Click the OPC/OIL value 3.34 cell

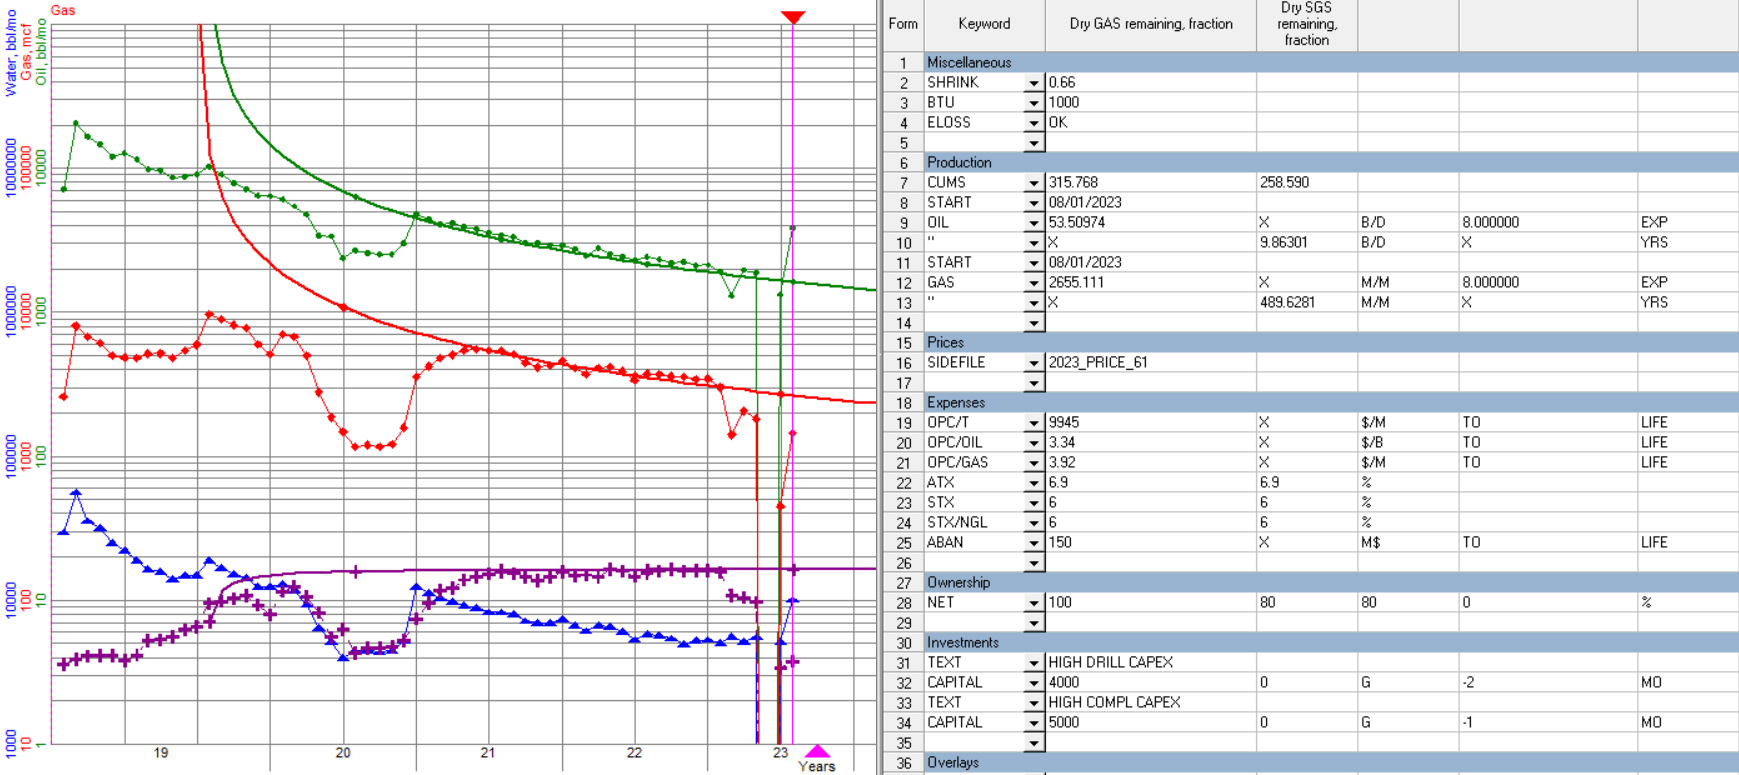1150,442
